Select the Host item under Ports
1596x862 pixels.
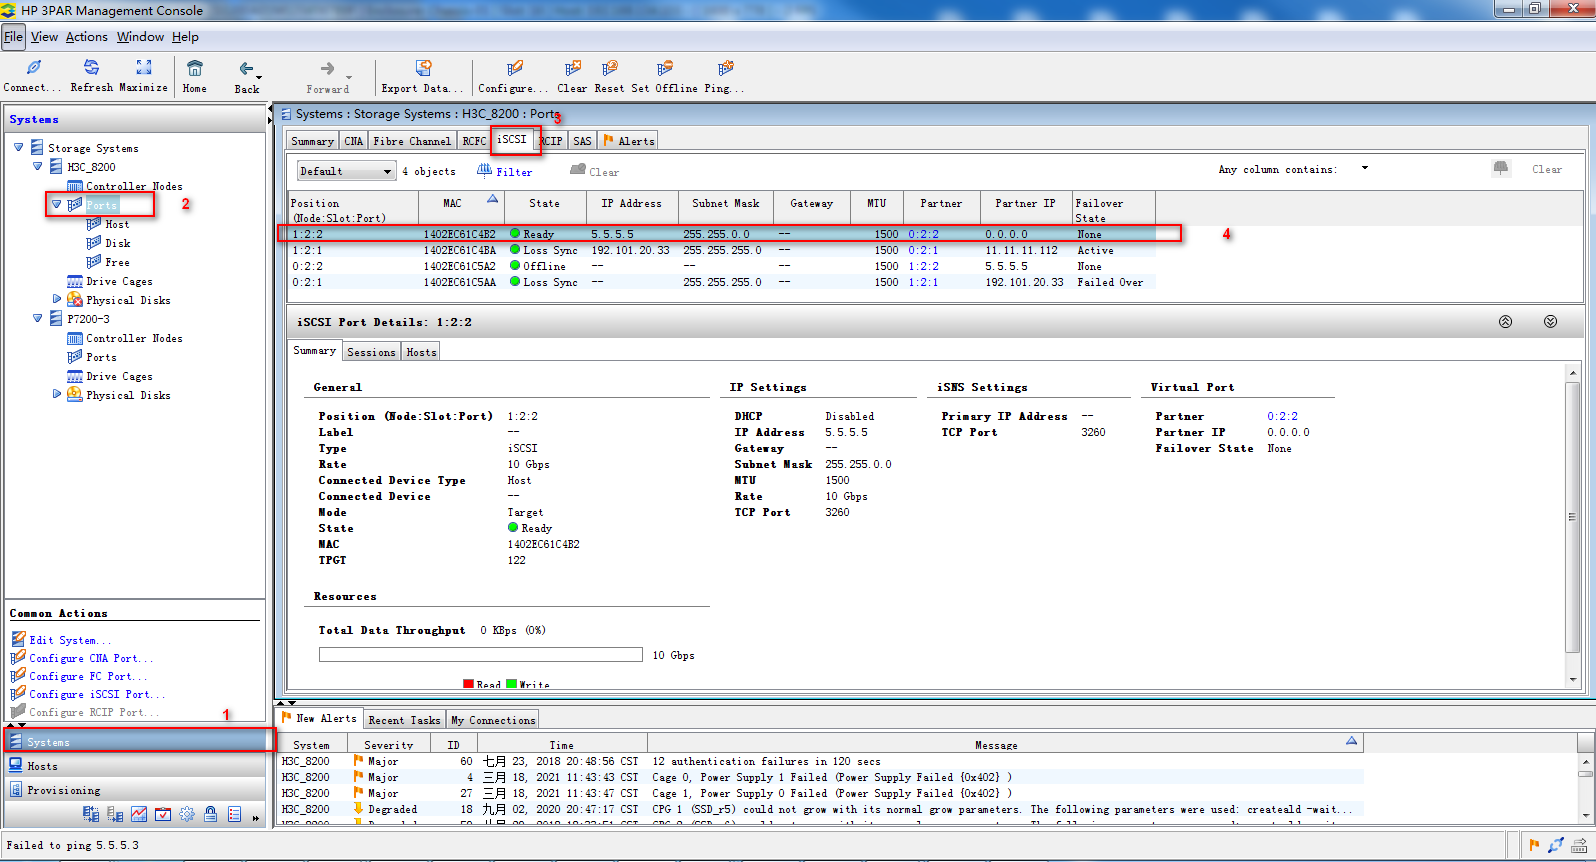(117, 224)
